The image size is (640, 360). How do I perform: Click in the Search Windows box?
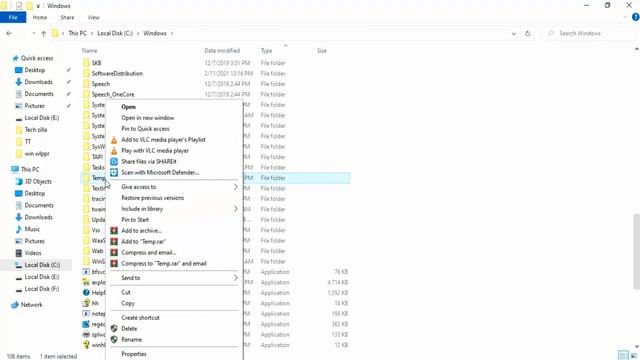pyautogui.click(x=588, y=33)
